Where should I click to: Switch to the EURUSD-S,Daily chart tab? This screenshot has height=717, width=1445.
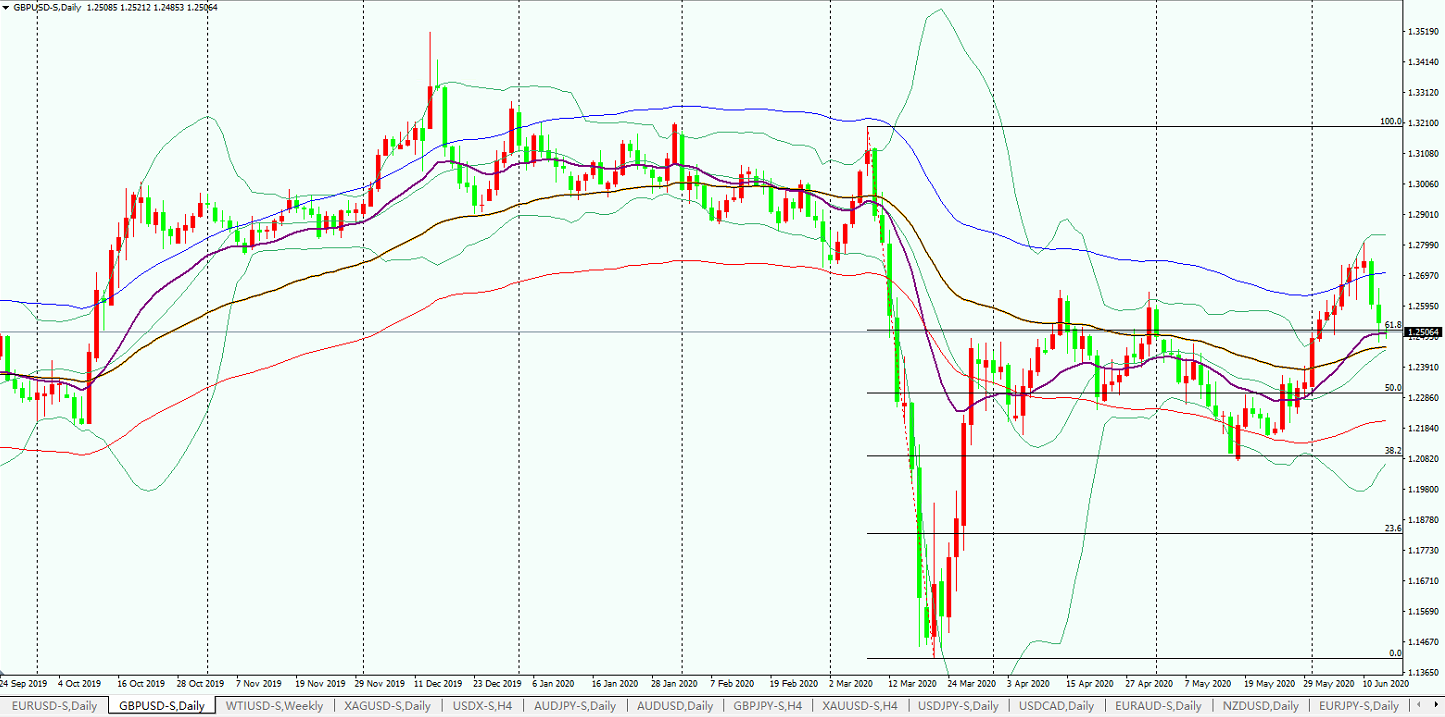pos(55,706)
